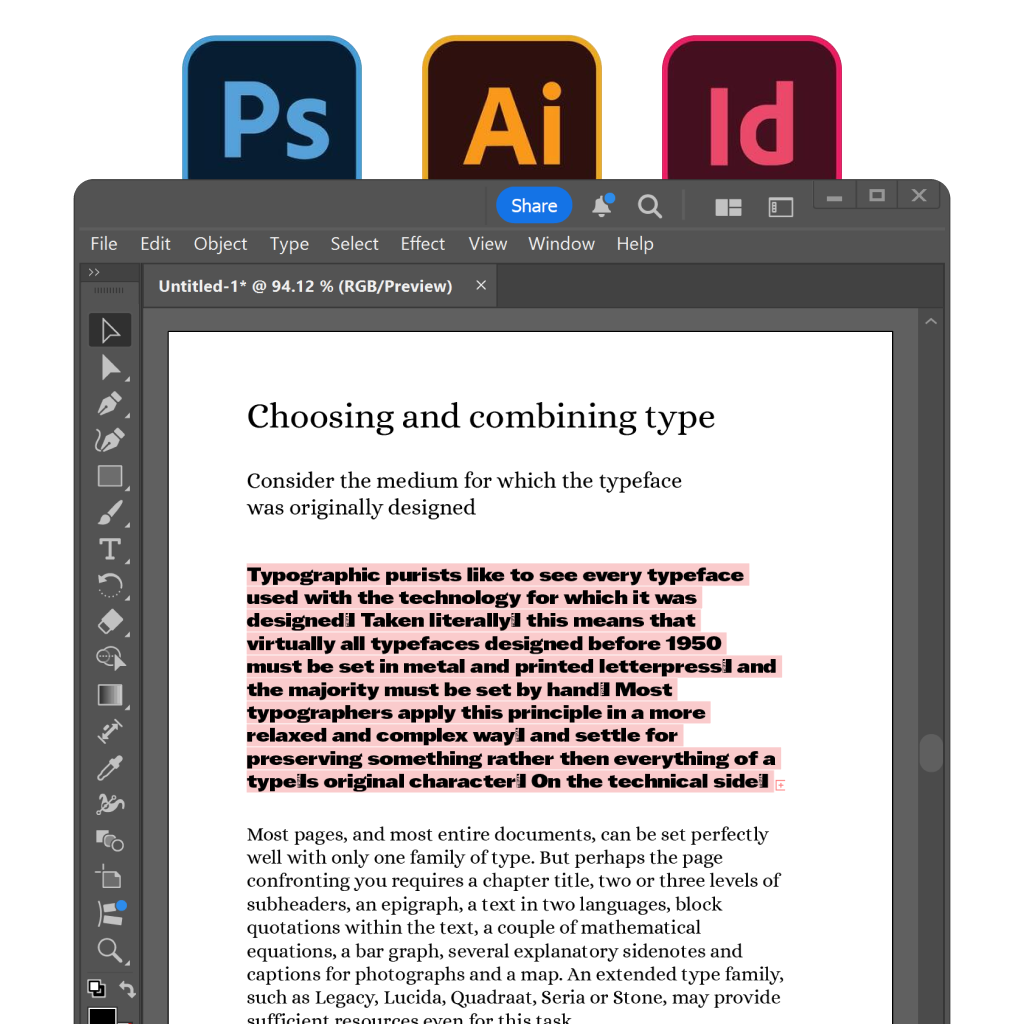Reset to default fill and stroke

[97, 989]
